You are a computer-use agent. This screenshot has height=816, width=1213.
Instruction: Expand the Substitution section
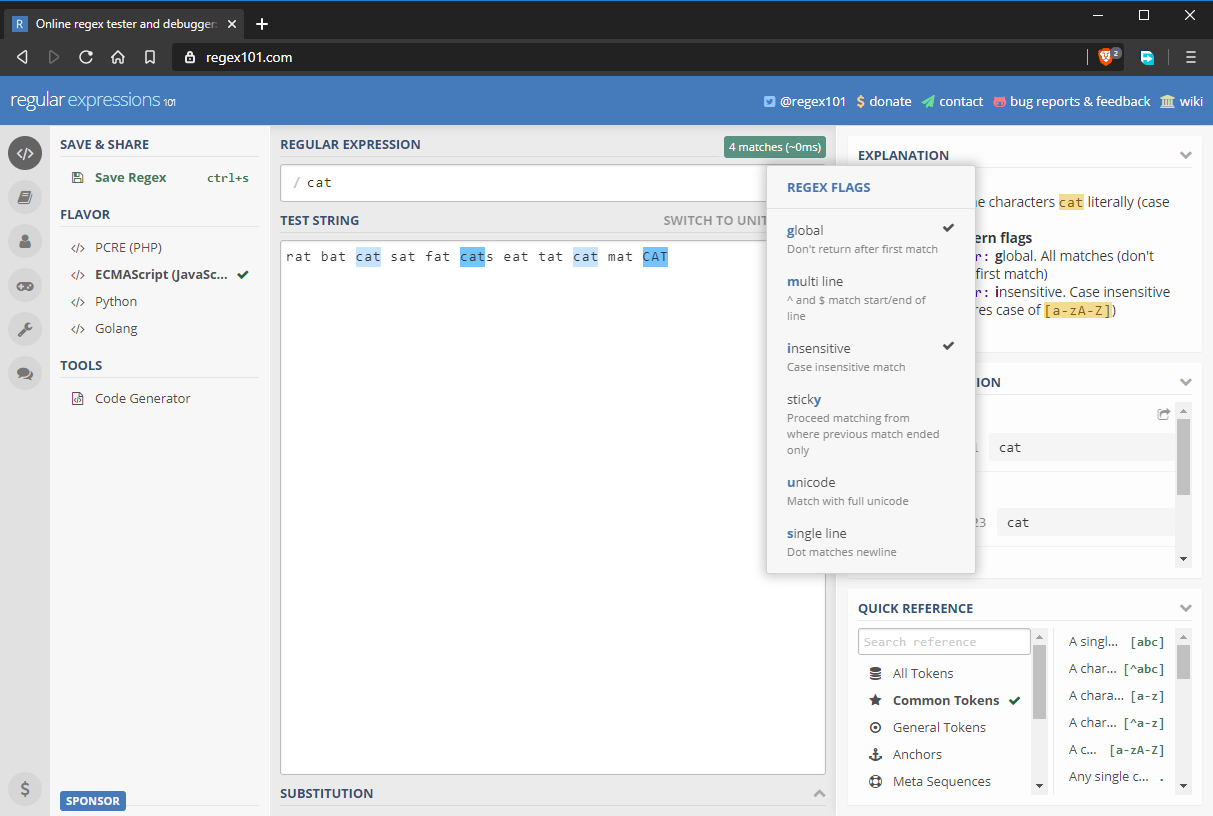(819, 793)
